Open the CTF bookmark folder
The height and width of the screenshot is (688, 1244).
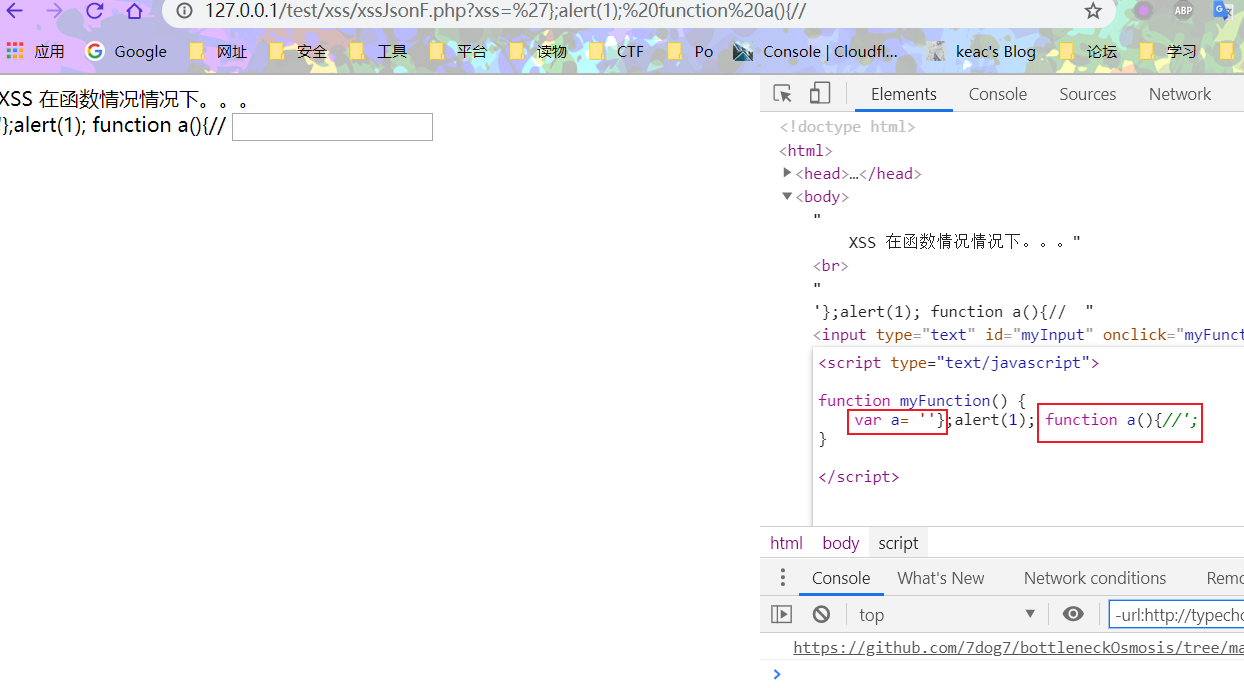point(617,51)
